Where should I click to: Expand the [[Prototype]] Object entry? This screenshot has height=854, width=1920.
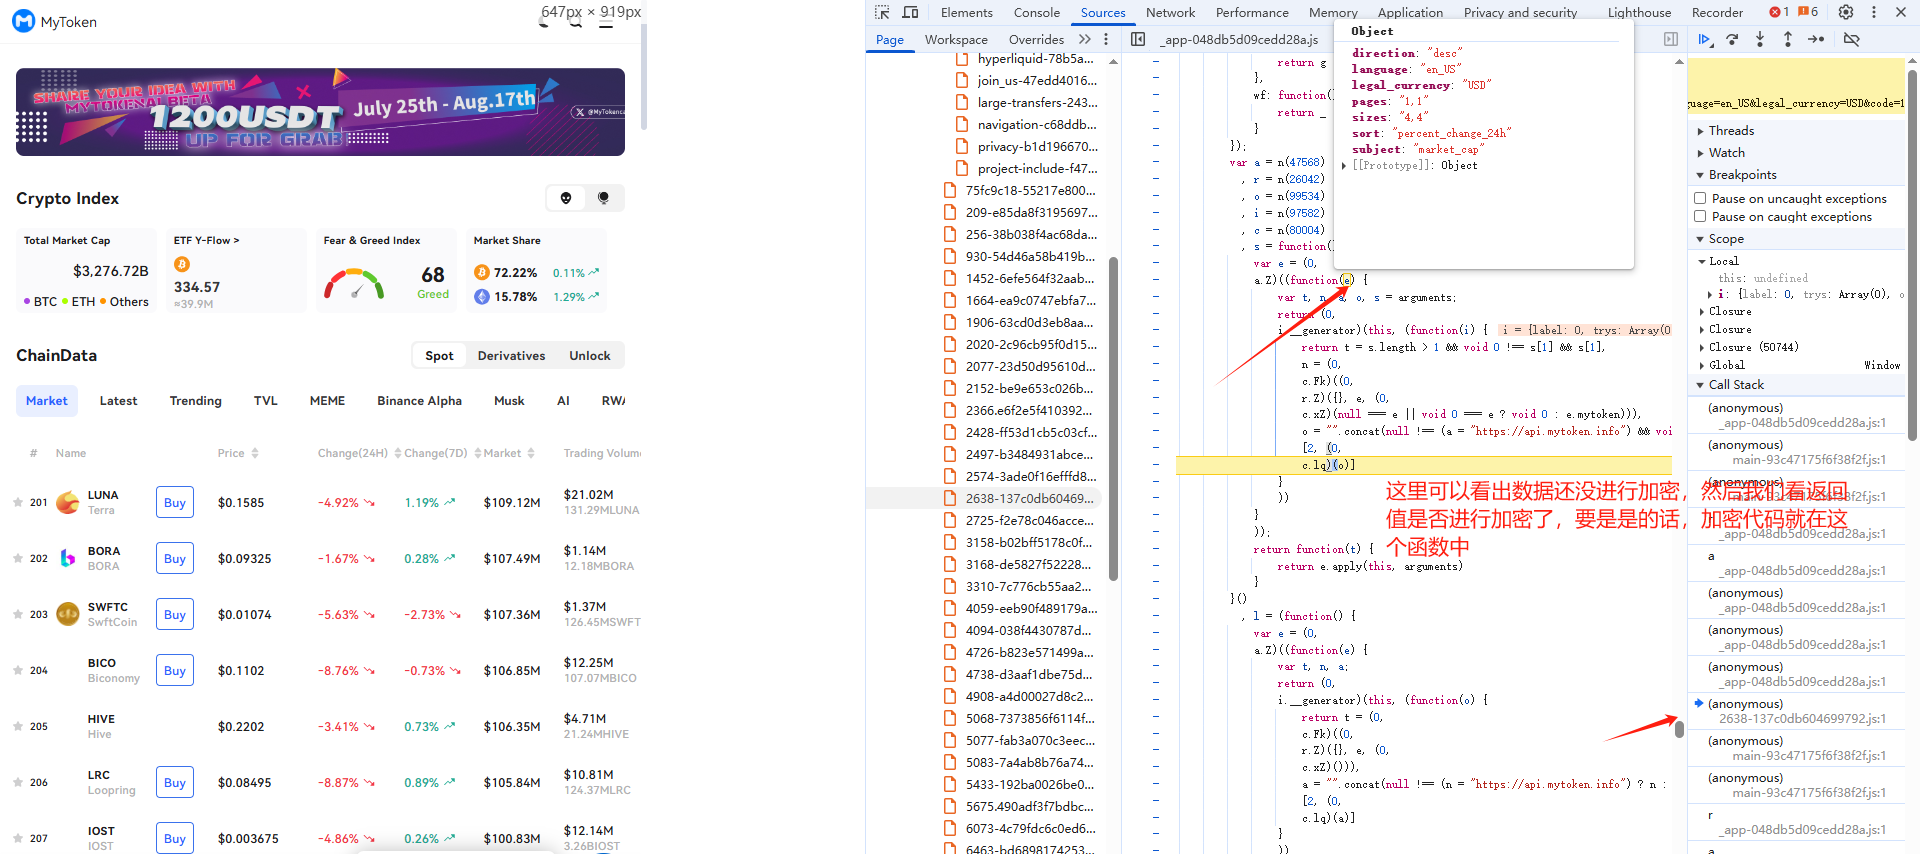coord(1410,165)
